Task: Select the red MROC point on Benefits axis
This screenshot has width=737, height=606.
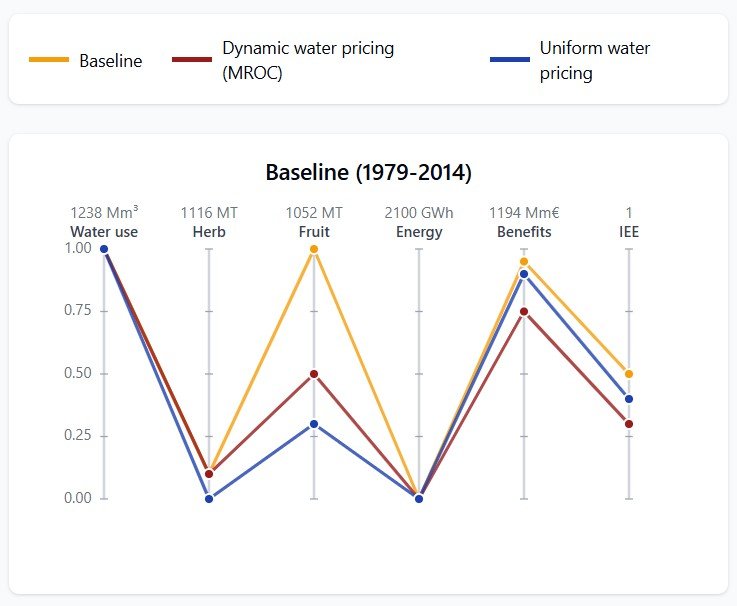Action: point(524,312)
